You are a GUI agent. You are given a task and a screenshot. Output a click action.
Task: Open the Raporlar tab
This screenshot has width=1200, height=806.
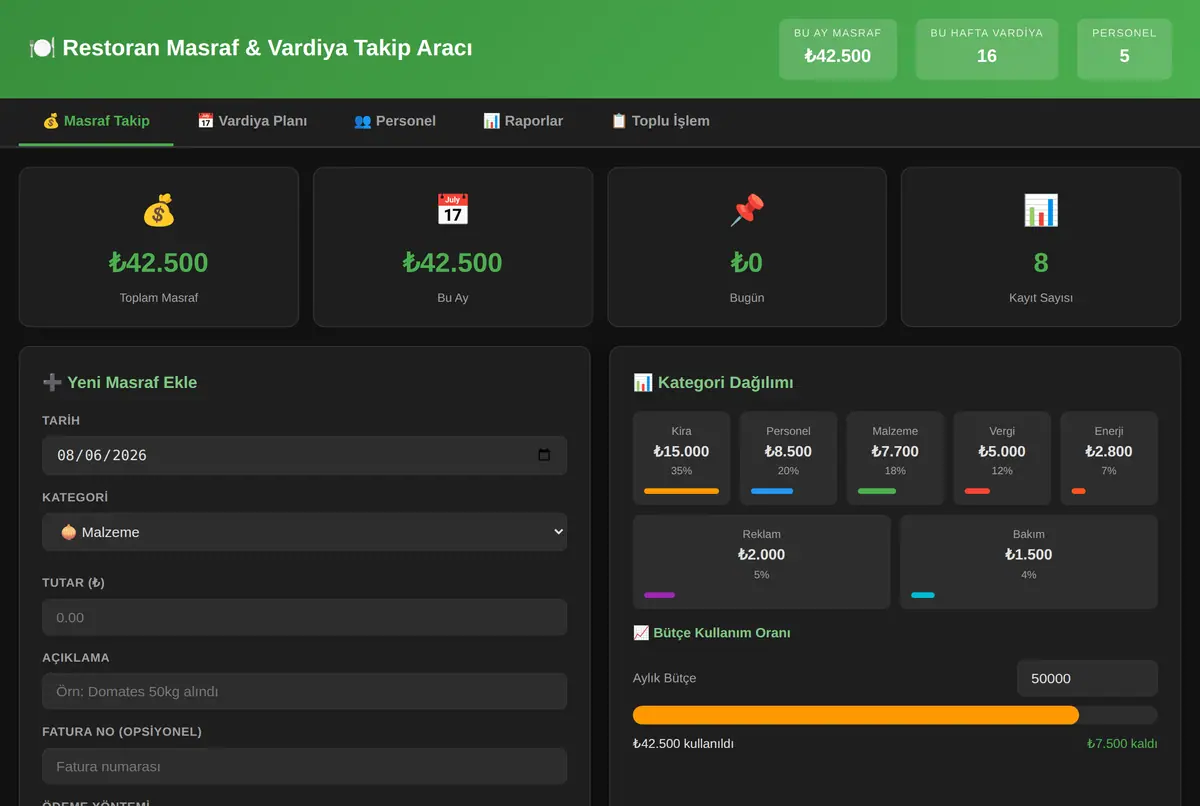pos(523,121)
